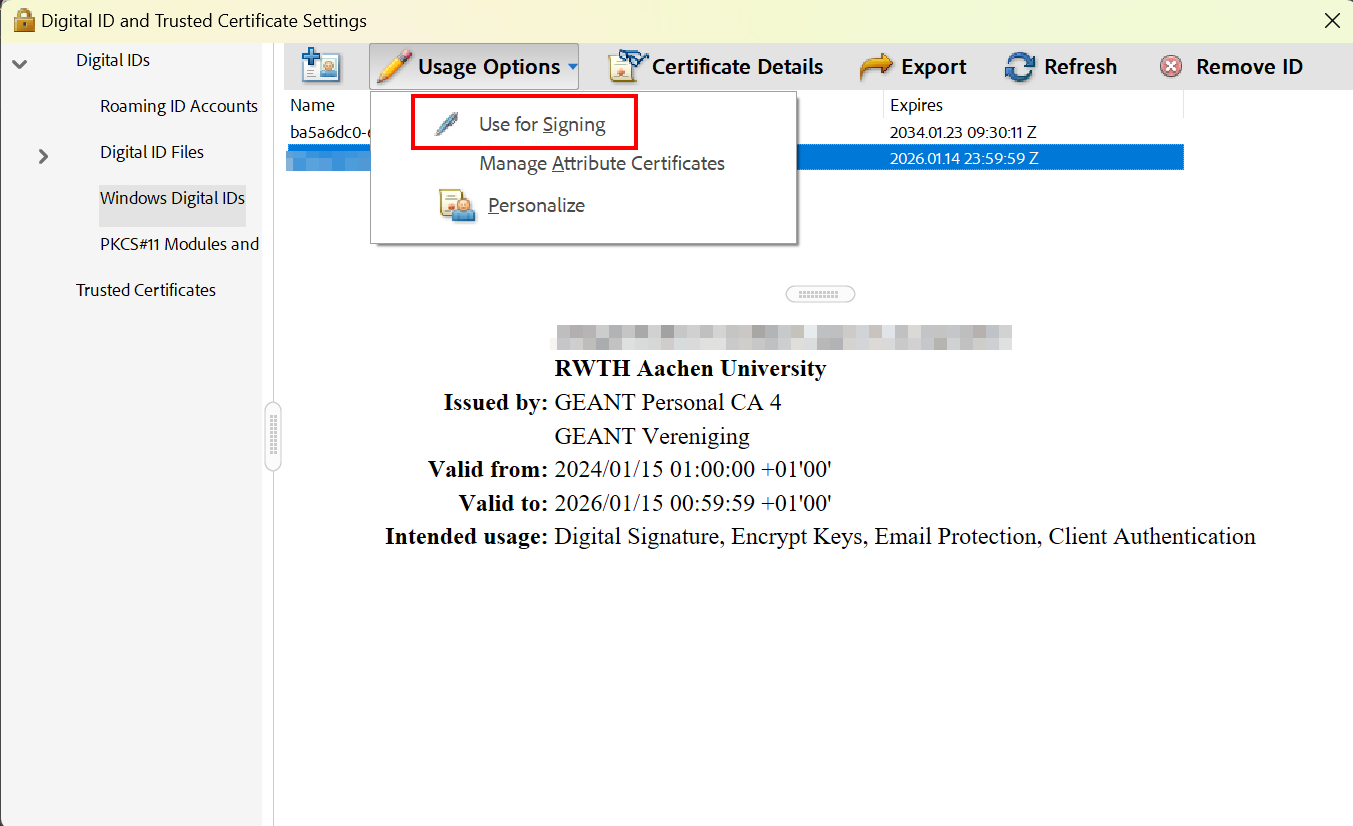Image resolution: width=1353 pixels, height=826 pixels.
Task: Select Windows Digital IDs in the sidebar
Action: click(x=172, y=197)
